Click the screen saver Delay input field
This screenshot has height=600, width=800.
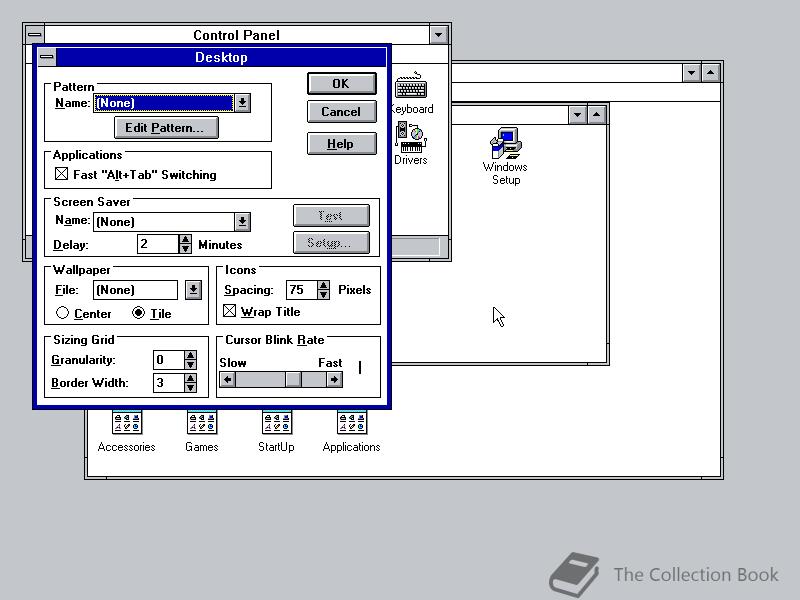pos(155,243)
